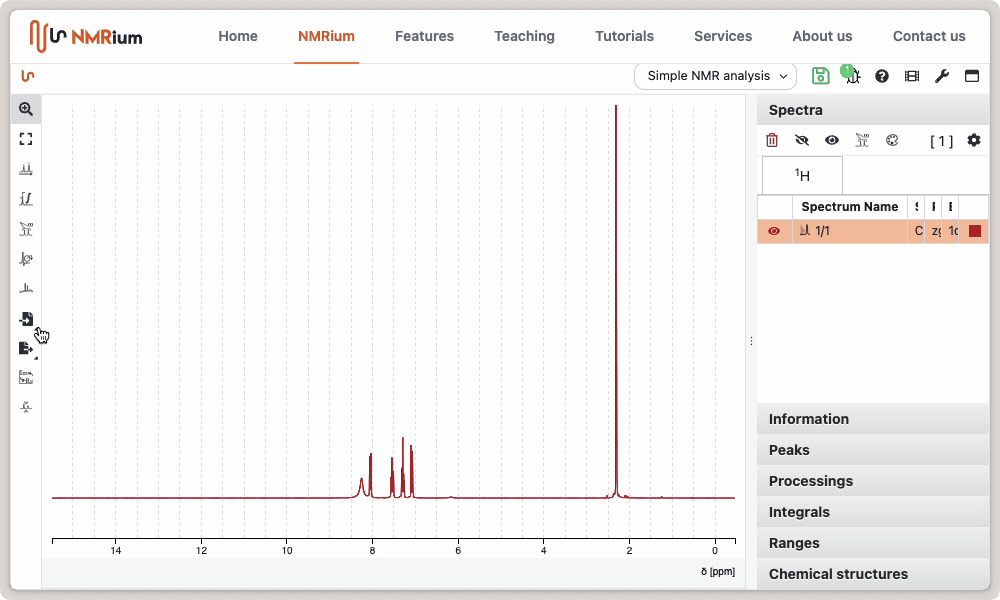
Task: Delete spectrum using red trash icon
Action: coord(772,141)
